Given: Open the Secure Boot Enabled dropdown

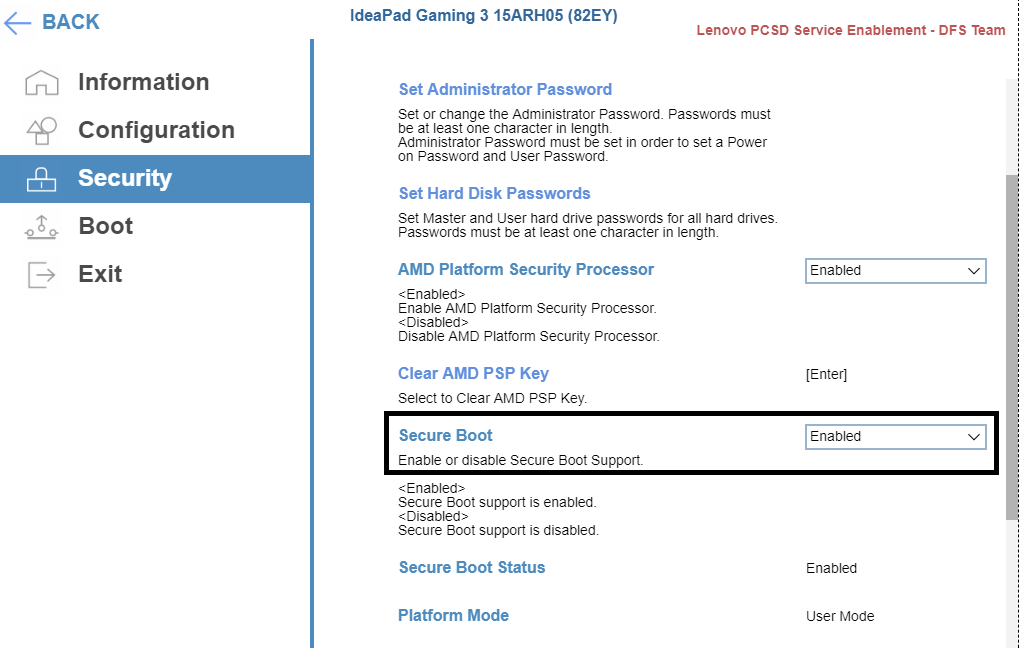Looking at the screenshot, I should [x=895, y=436].
